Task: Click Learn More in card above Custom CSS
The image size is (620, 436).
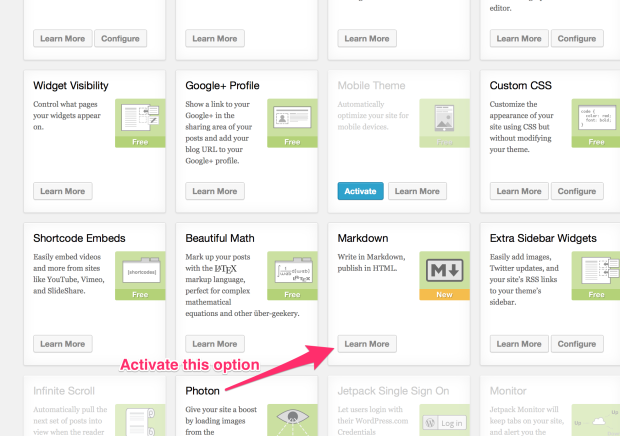Action: 519,38
